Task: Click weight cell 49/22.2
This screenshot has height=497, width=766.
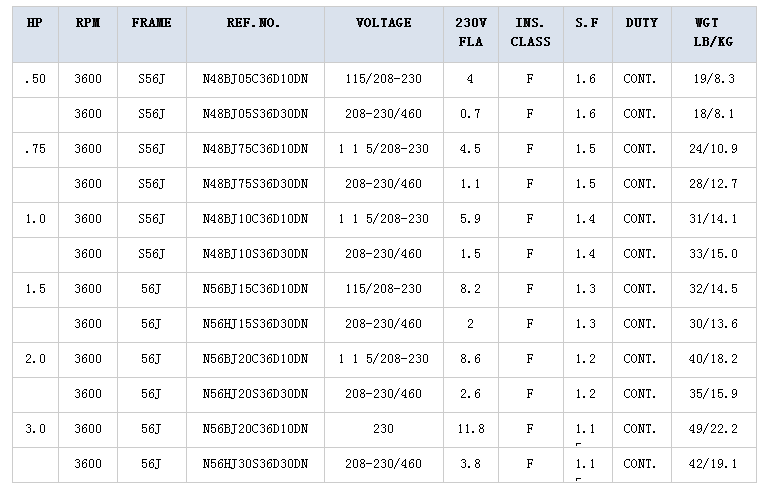Action: coord(713,430)
